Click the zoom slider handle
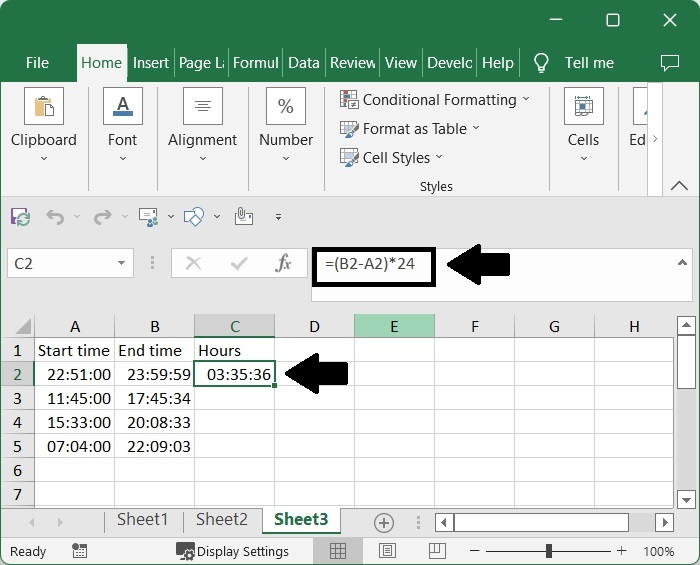 pos(549,551)
